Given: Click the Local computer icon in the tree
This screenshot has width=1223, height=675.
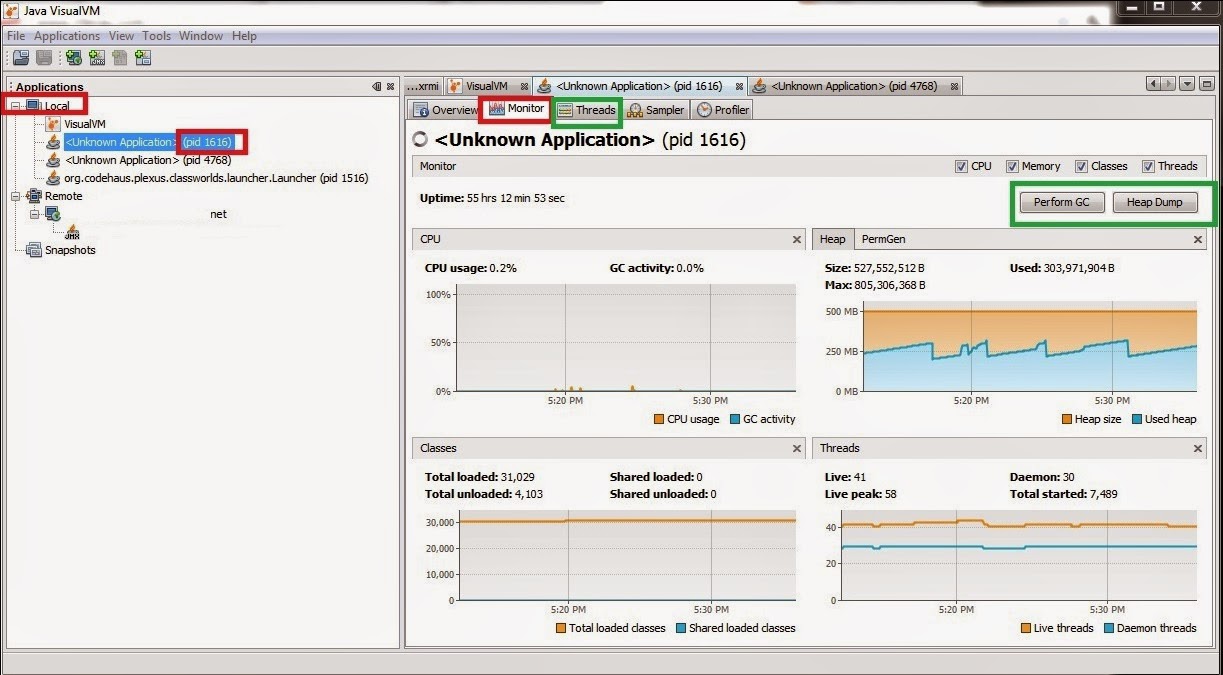Looking at the screenshot, I should point(34,106).
